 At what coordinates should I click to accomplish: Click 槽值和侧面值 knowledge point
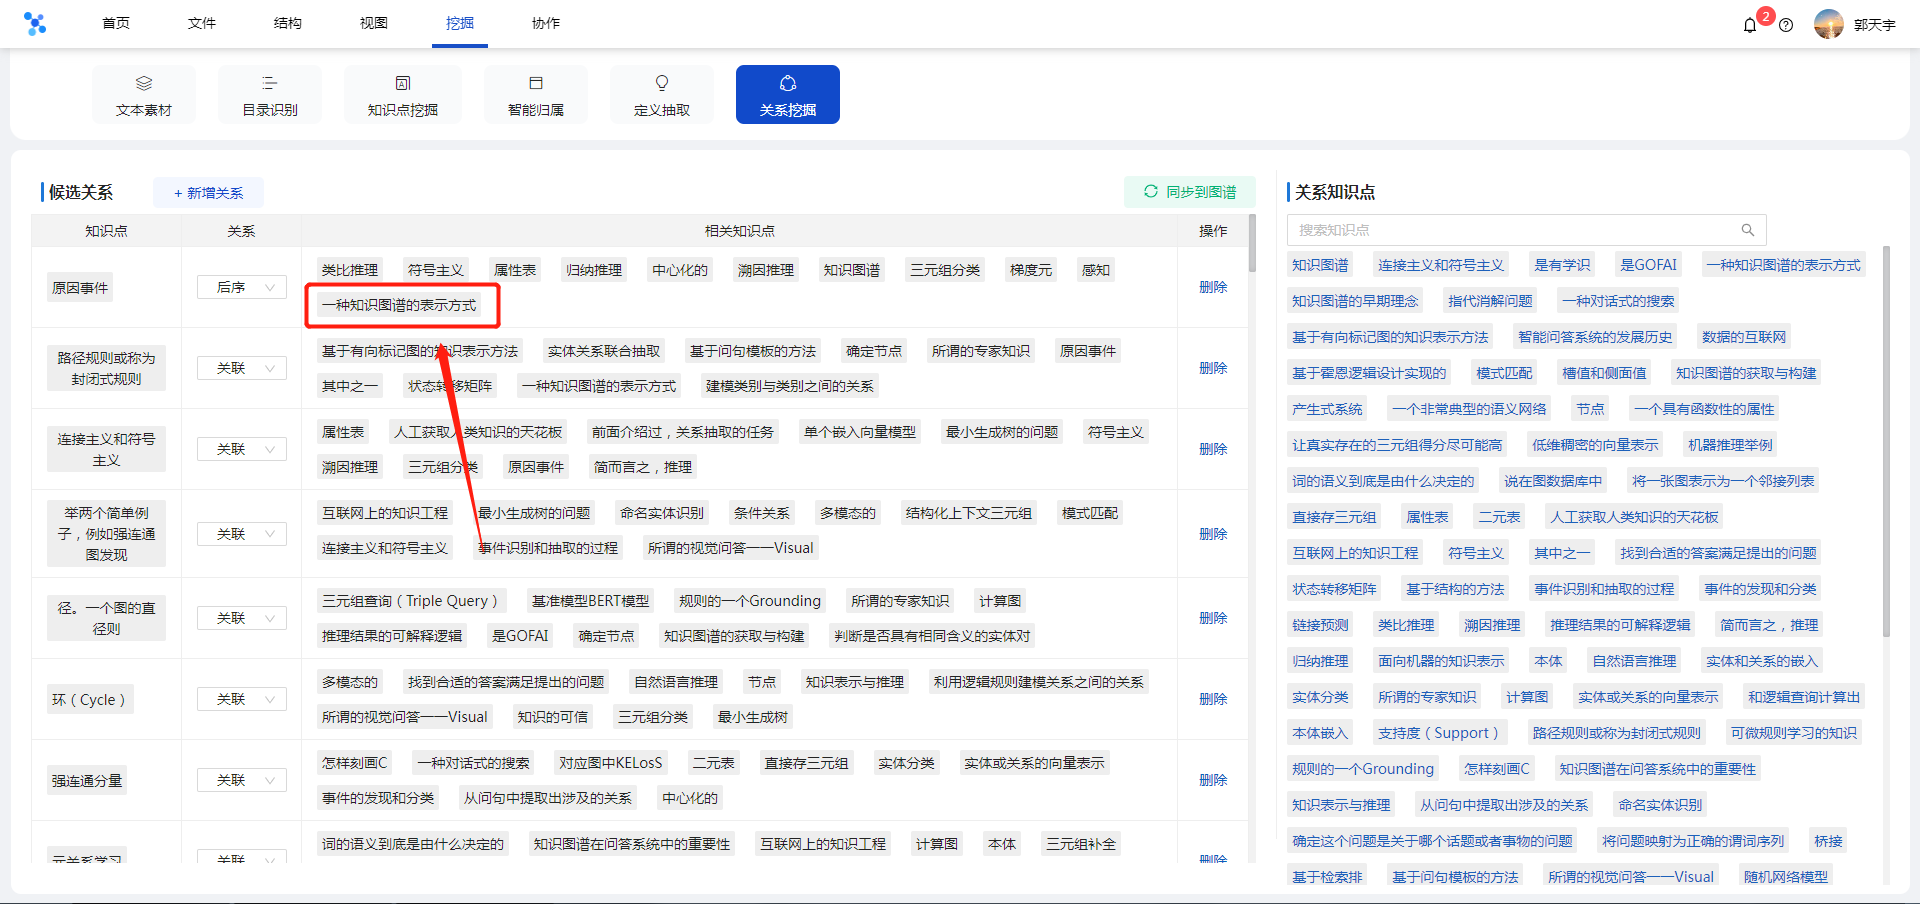1604,373
